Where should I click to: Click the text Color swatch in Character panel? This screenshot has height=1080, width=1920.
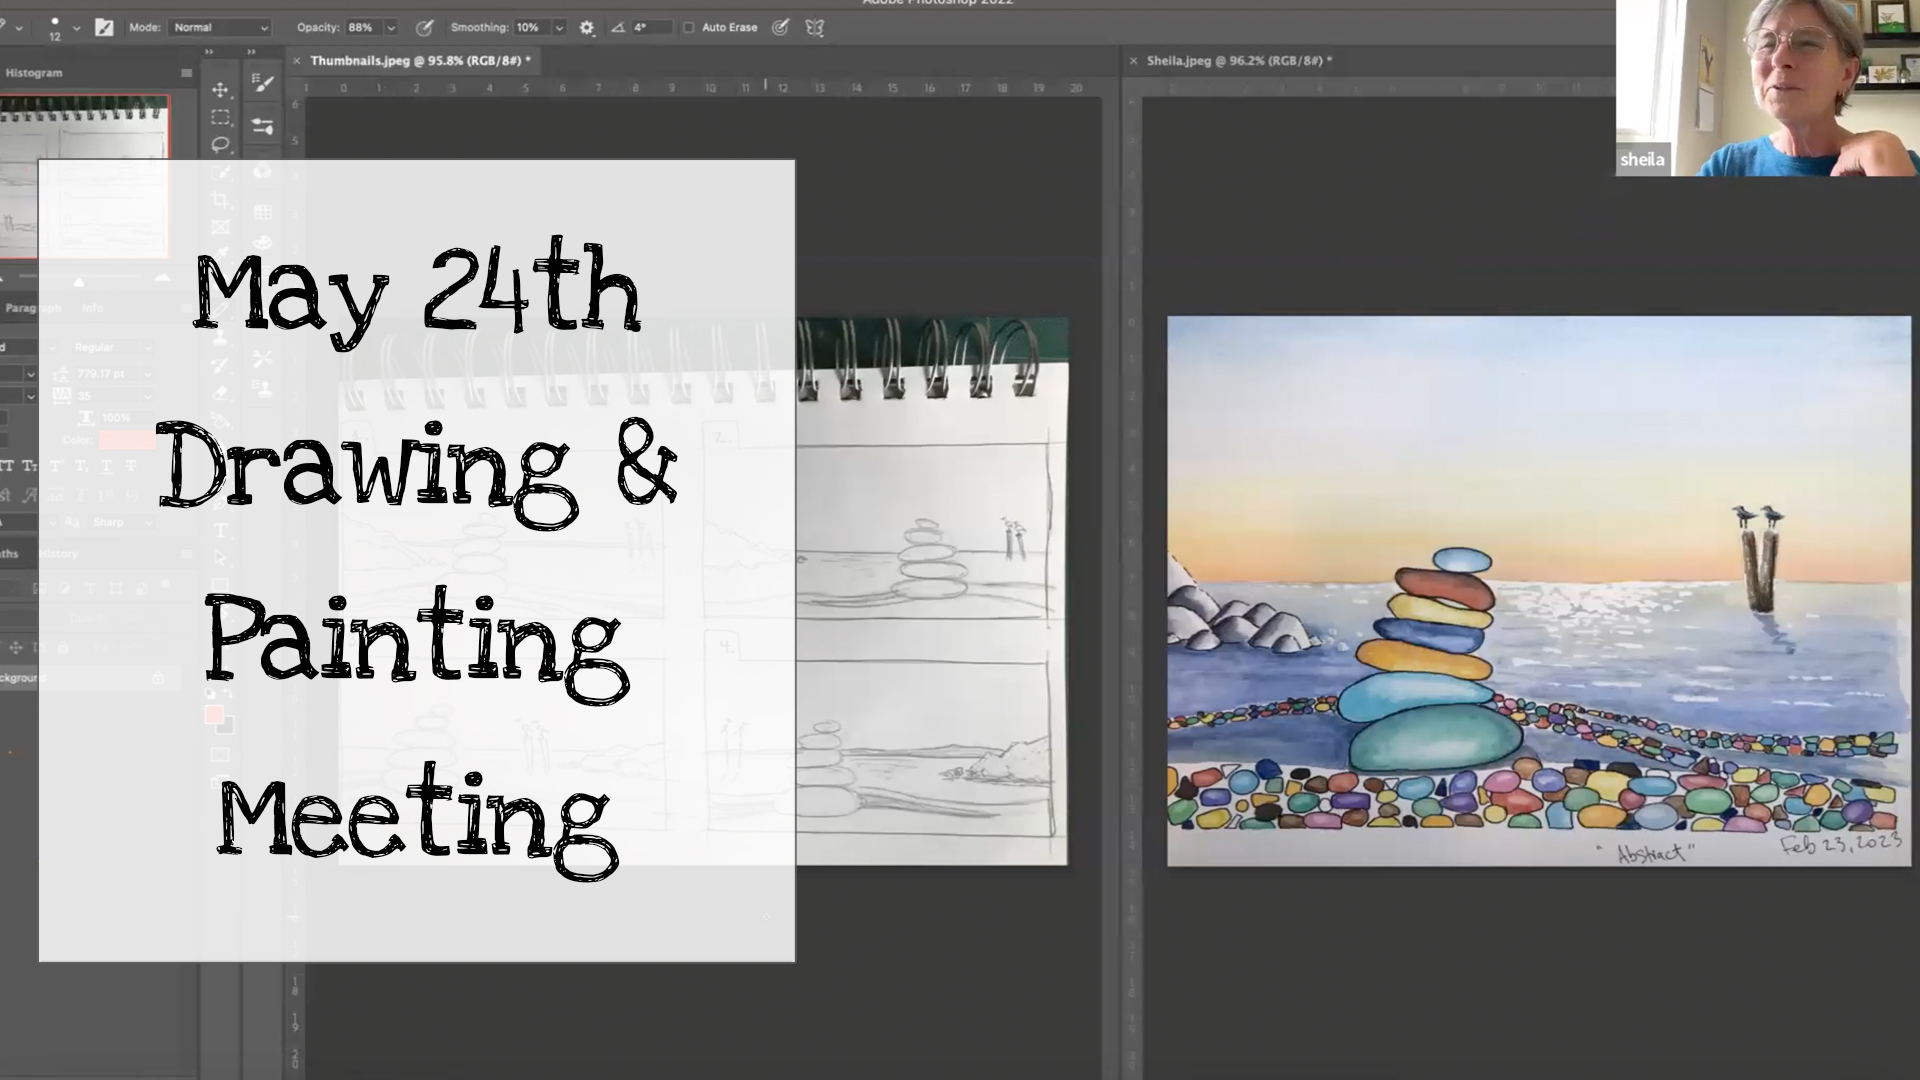125,440
